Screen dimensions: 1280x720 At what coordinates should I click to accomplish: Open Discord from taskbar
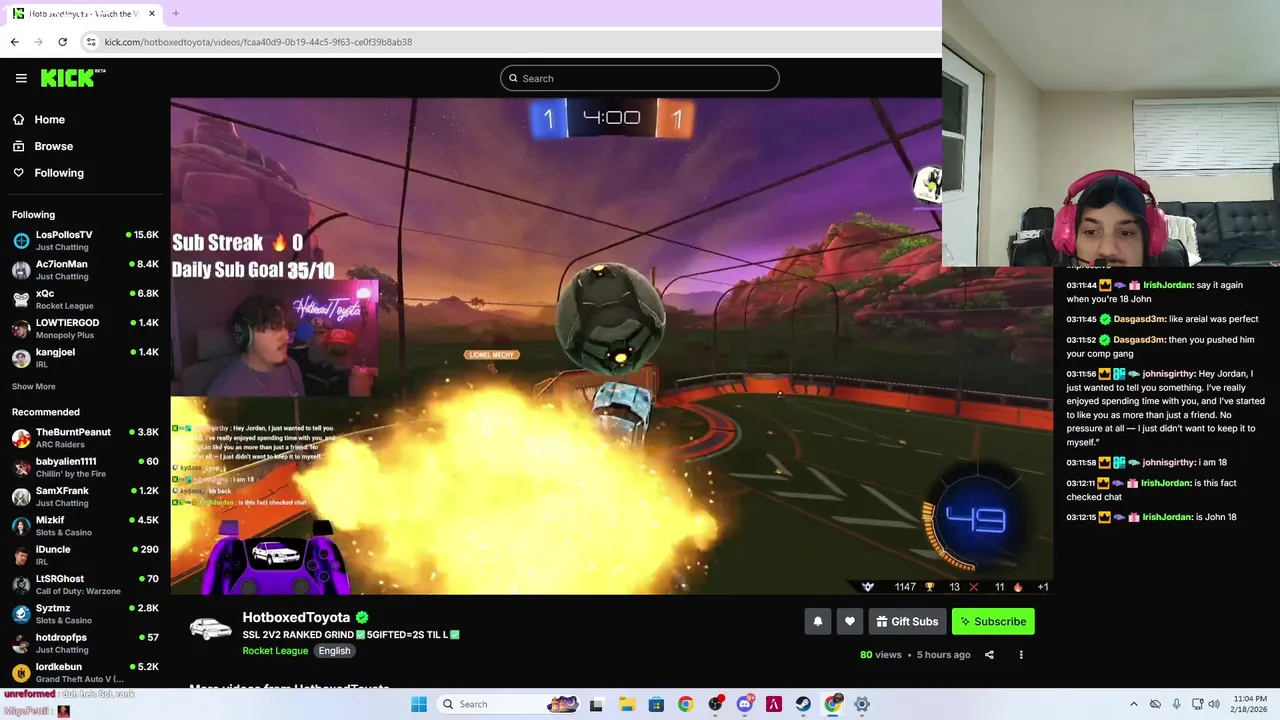[x=744, y=704]
